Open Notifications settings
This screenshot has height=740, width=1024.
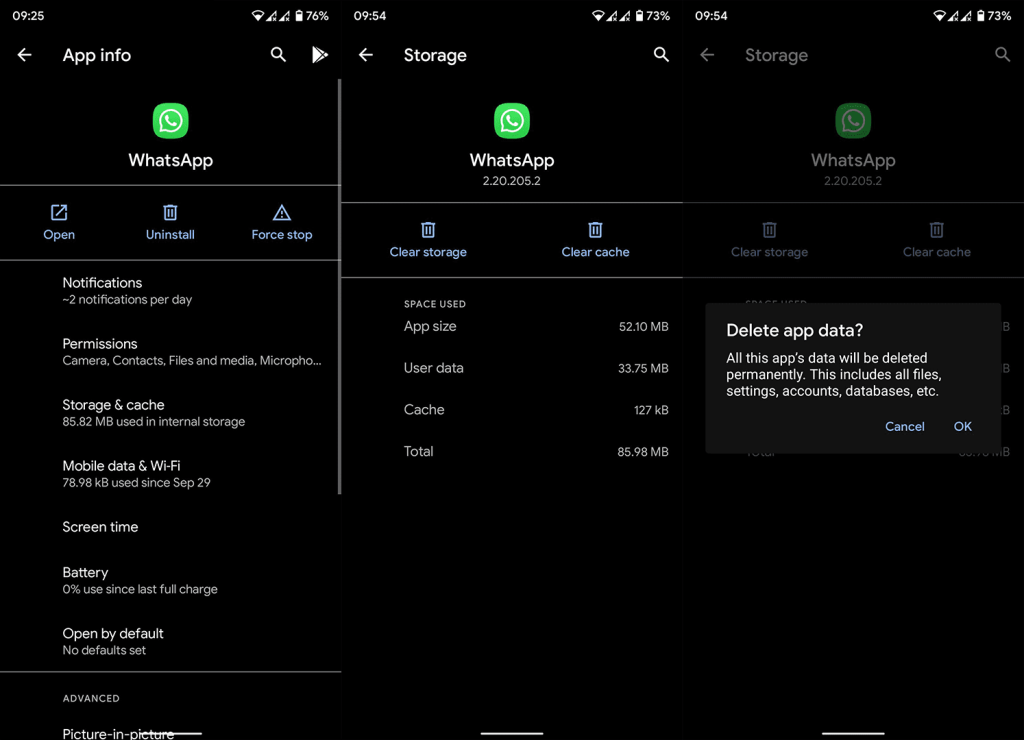point(170,291)
